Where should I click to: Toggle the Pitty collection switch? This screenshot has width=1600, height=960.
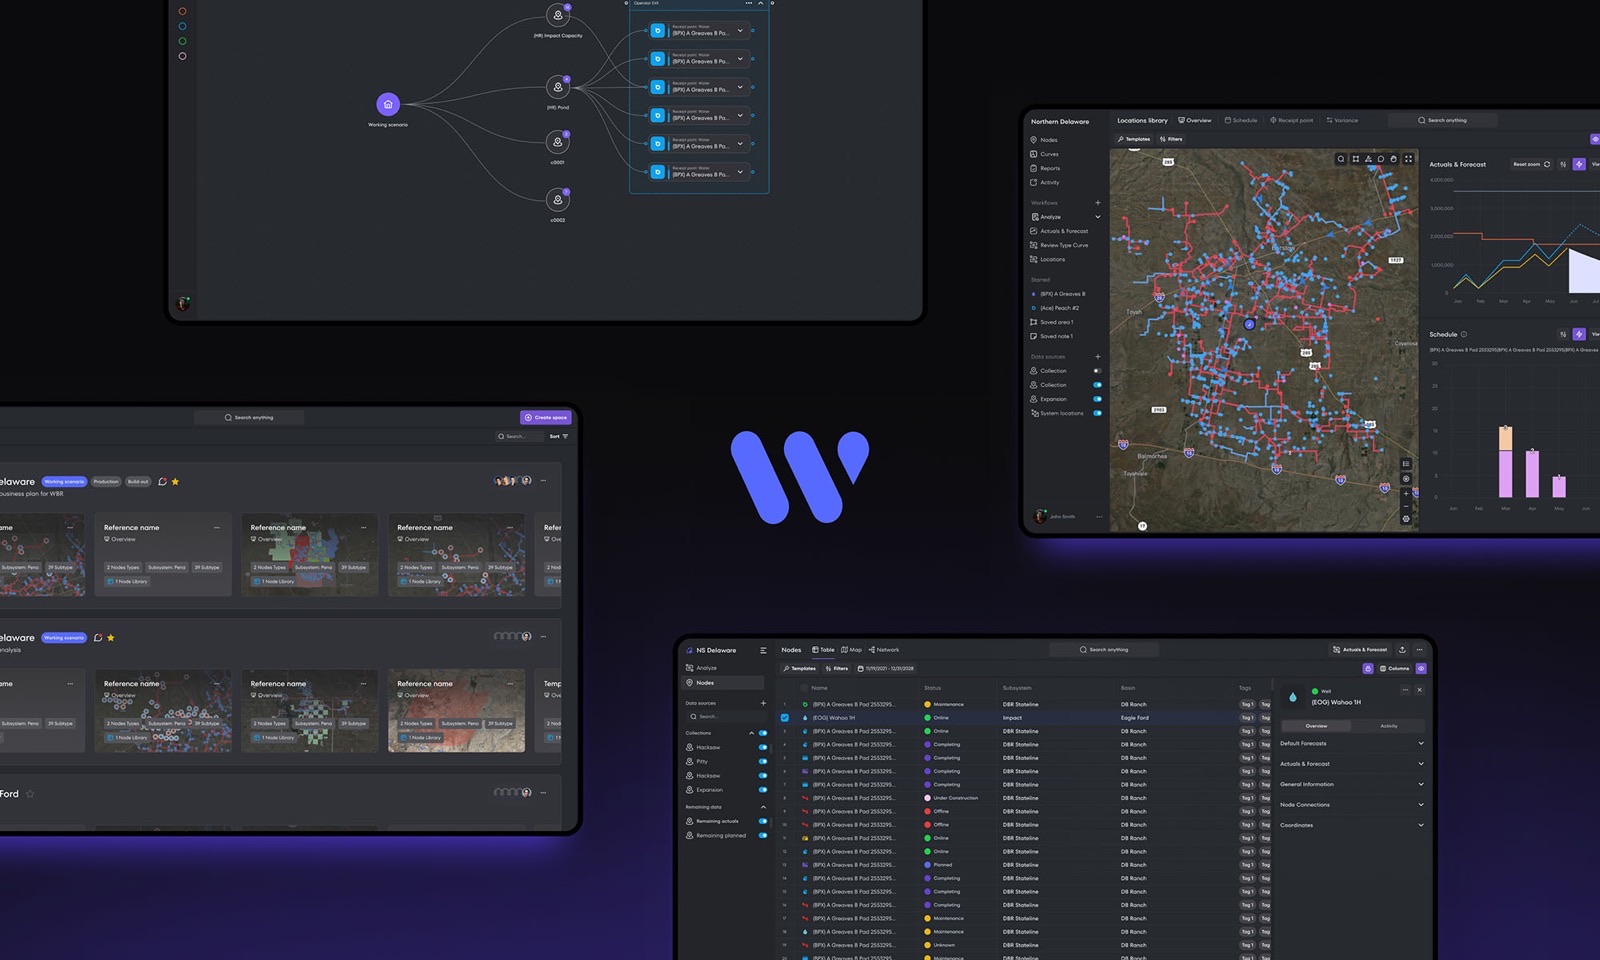point(763,762)
